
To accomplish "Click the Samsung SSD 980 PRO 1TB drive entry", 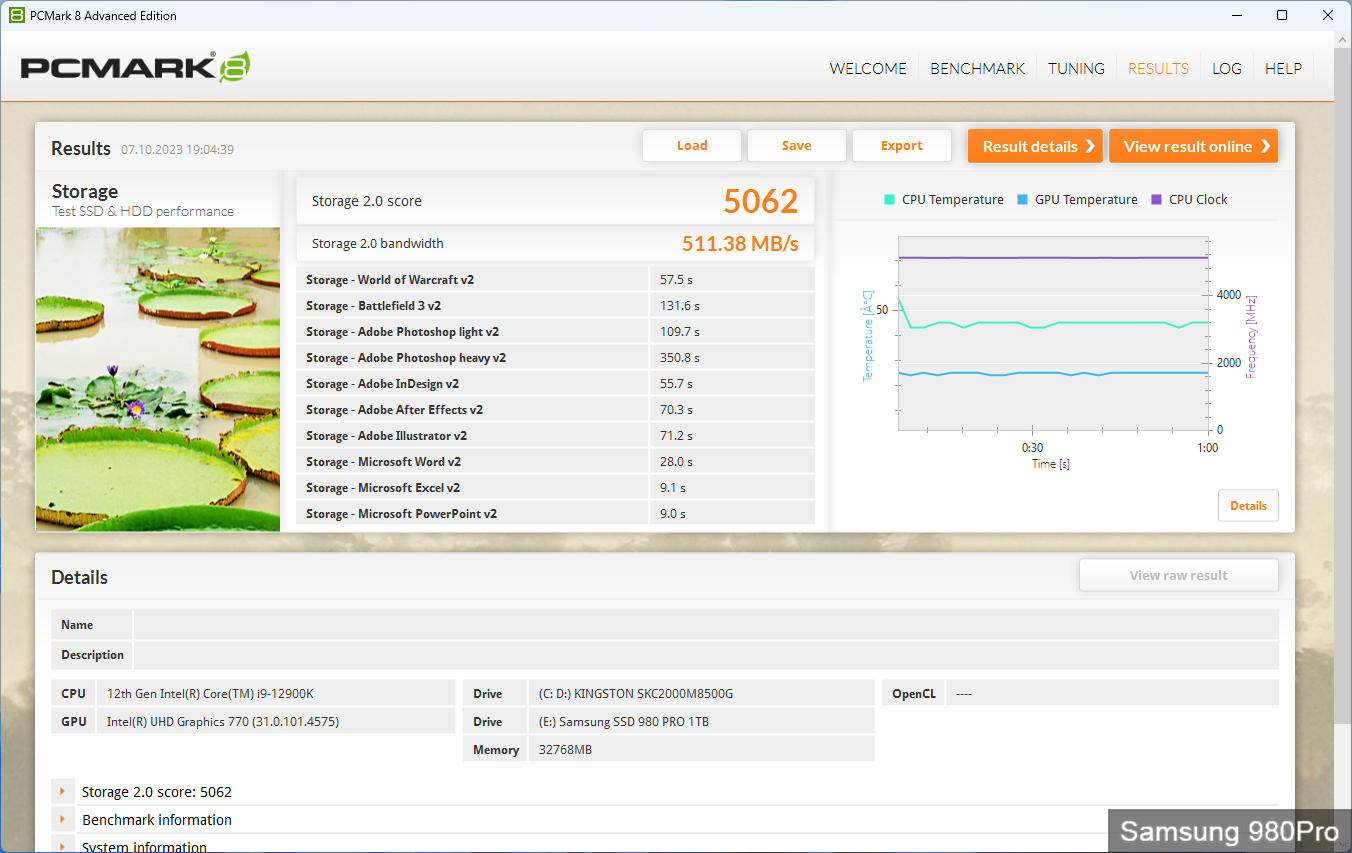I will 701,721.
